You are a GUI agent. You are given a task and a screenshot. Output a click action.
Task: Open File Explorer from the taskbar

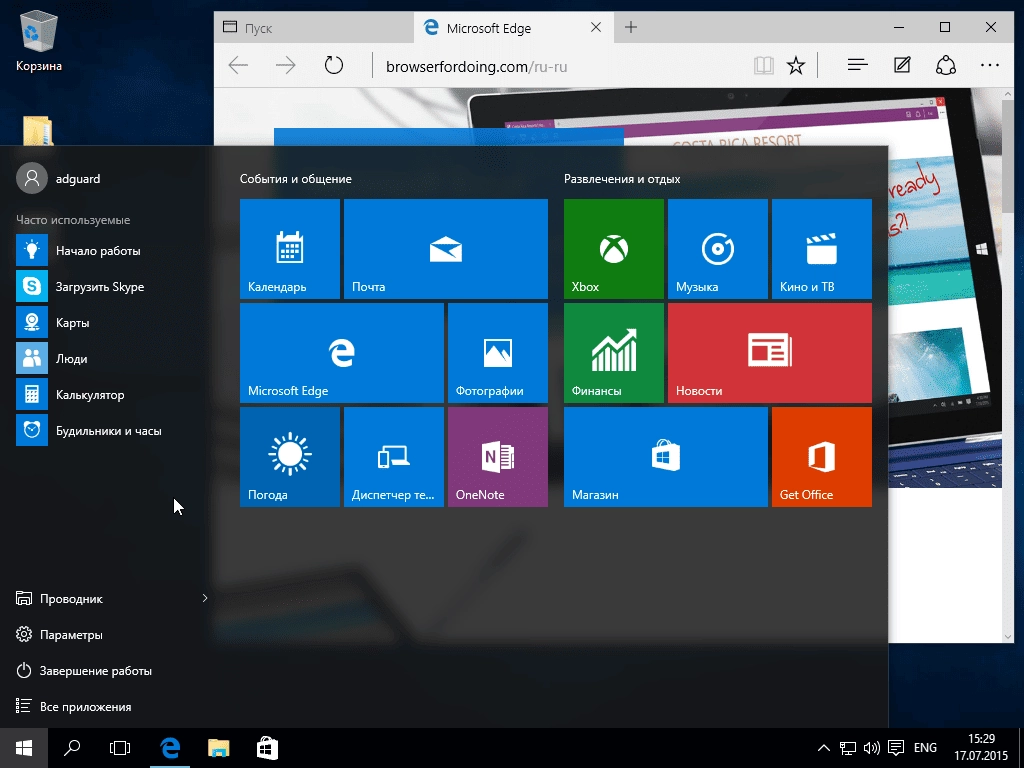point(219,748)
